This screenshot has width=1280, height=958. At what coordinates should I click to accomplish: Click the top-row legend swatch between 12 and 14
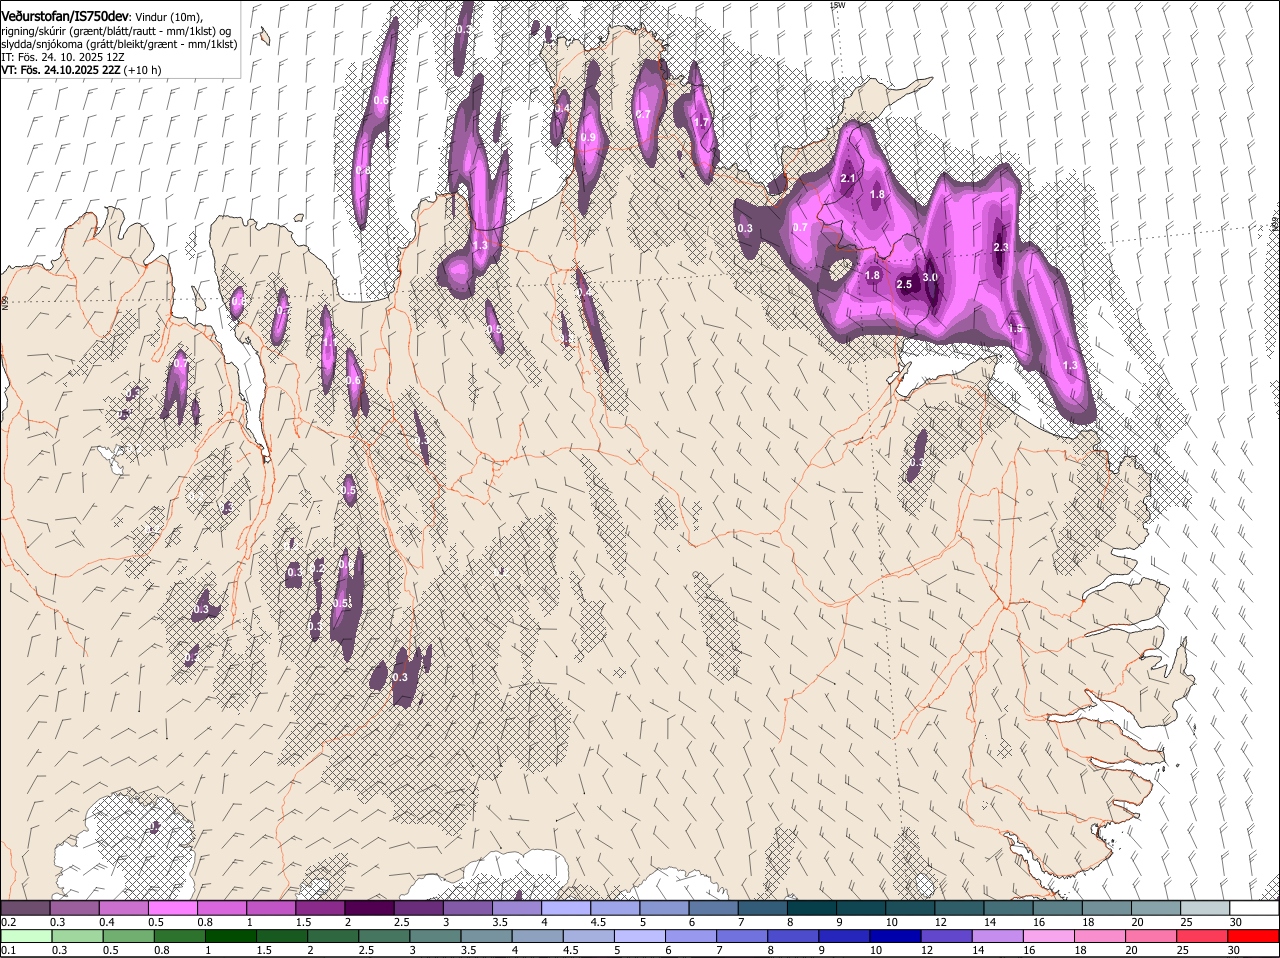coord(959,907)
